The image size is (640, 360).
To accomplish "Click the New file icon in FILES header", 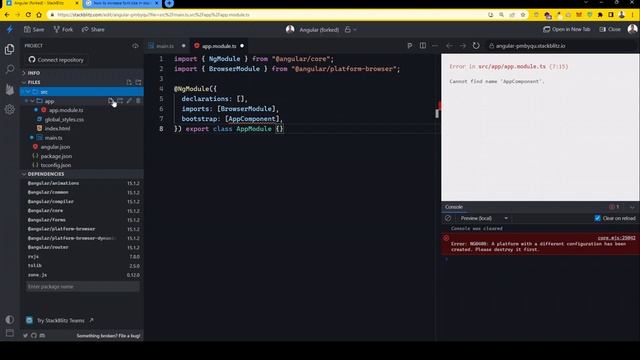I will 129,82.
